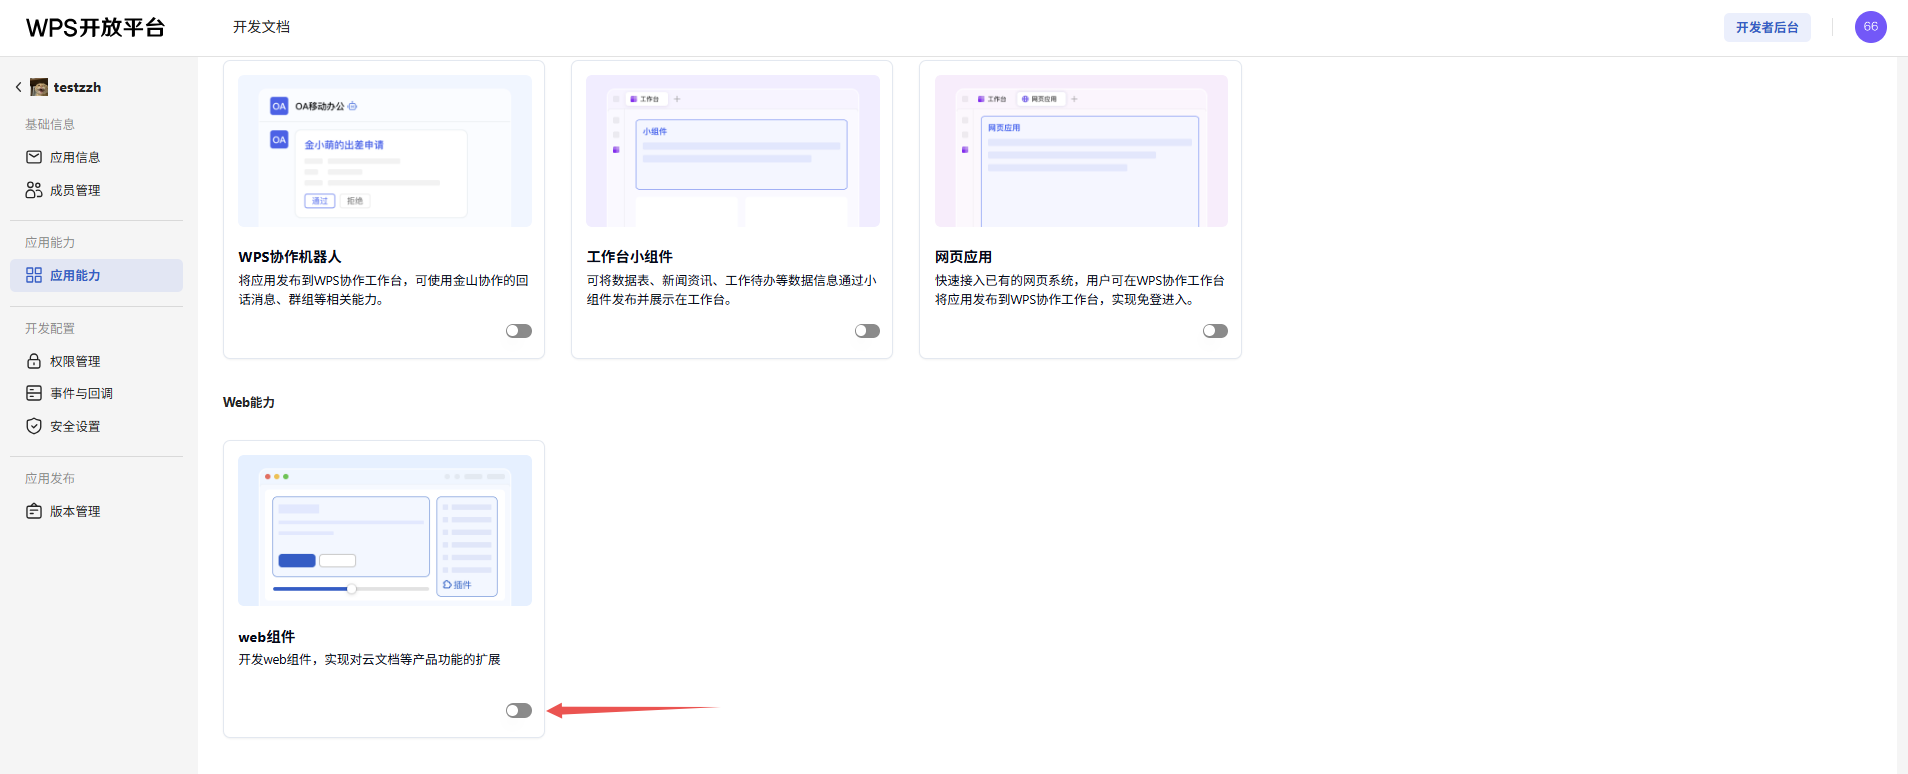Click the lock icon beside 权限管理

pyautogui.click(x=34, y=361)
